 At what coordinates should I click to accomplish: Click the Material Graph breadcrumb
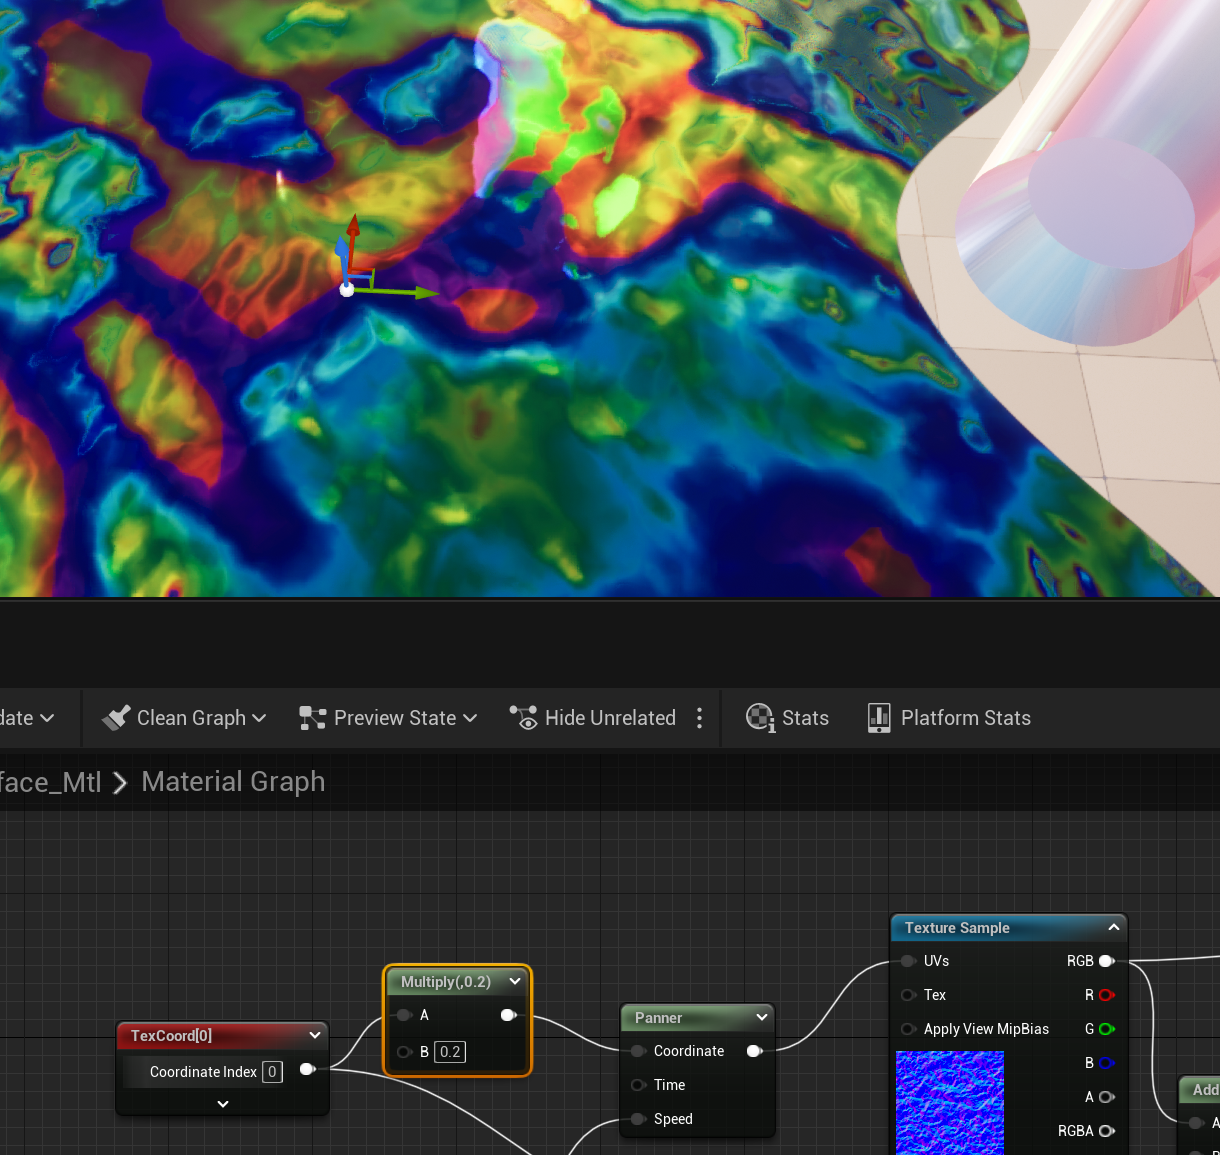coord(233,782)
